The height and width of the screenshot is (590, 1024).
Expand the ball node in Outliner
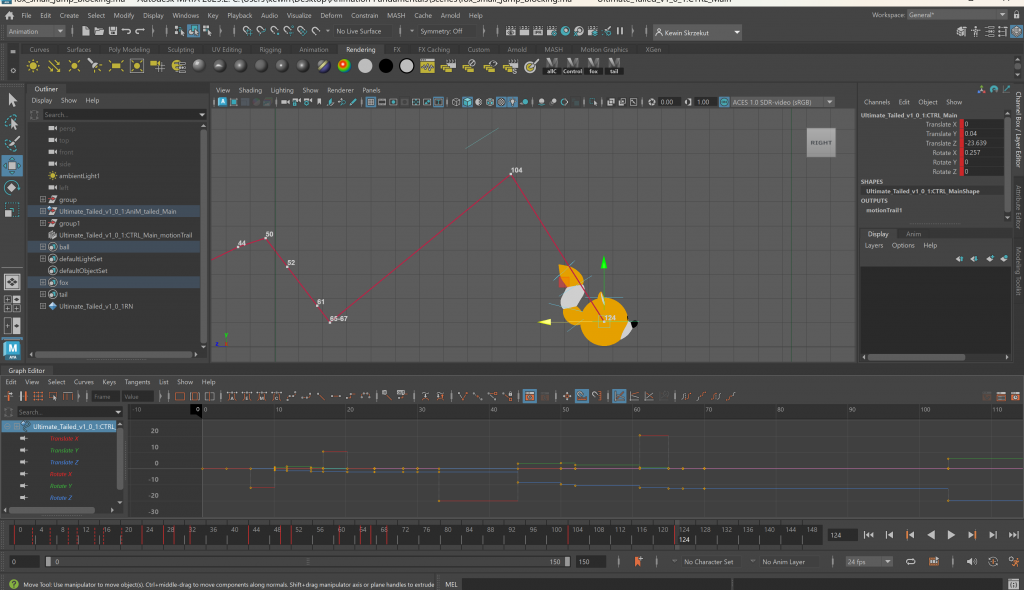coord(43,247)
